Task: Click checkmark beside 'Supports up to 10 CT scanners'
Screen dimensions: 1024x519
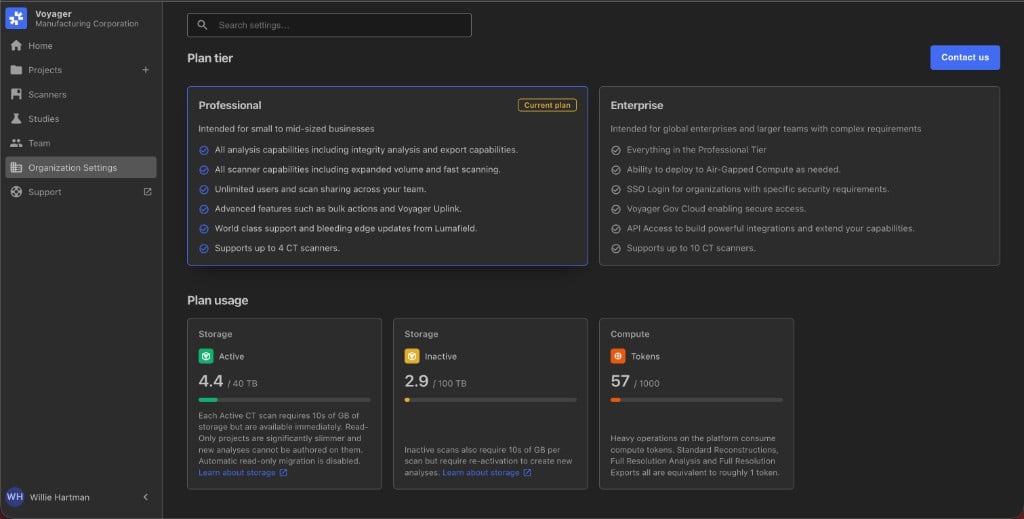Action: [x=616, y=249]
